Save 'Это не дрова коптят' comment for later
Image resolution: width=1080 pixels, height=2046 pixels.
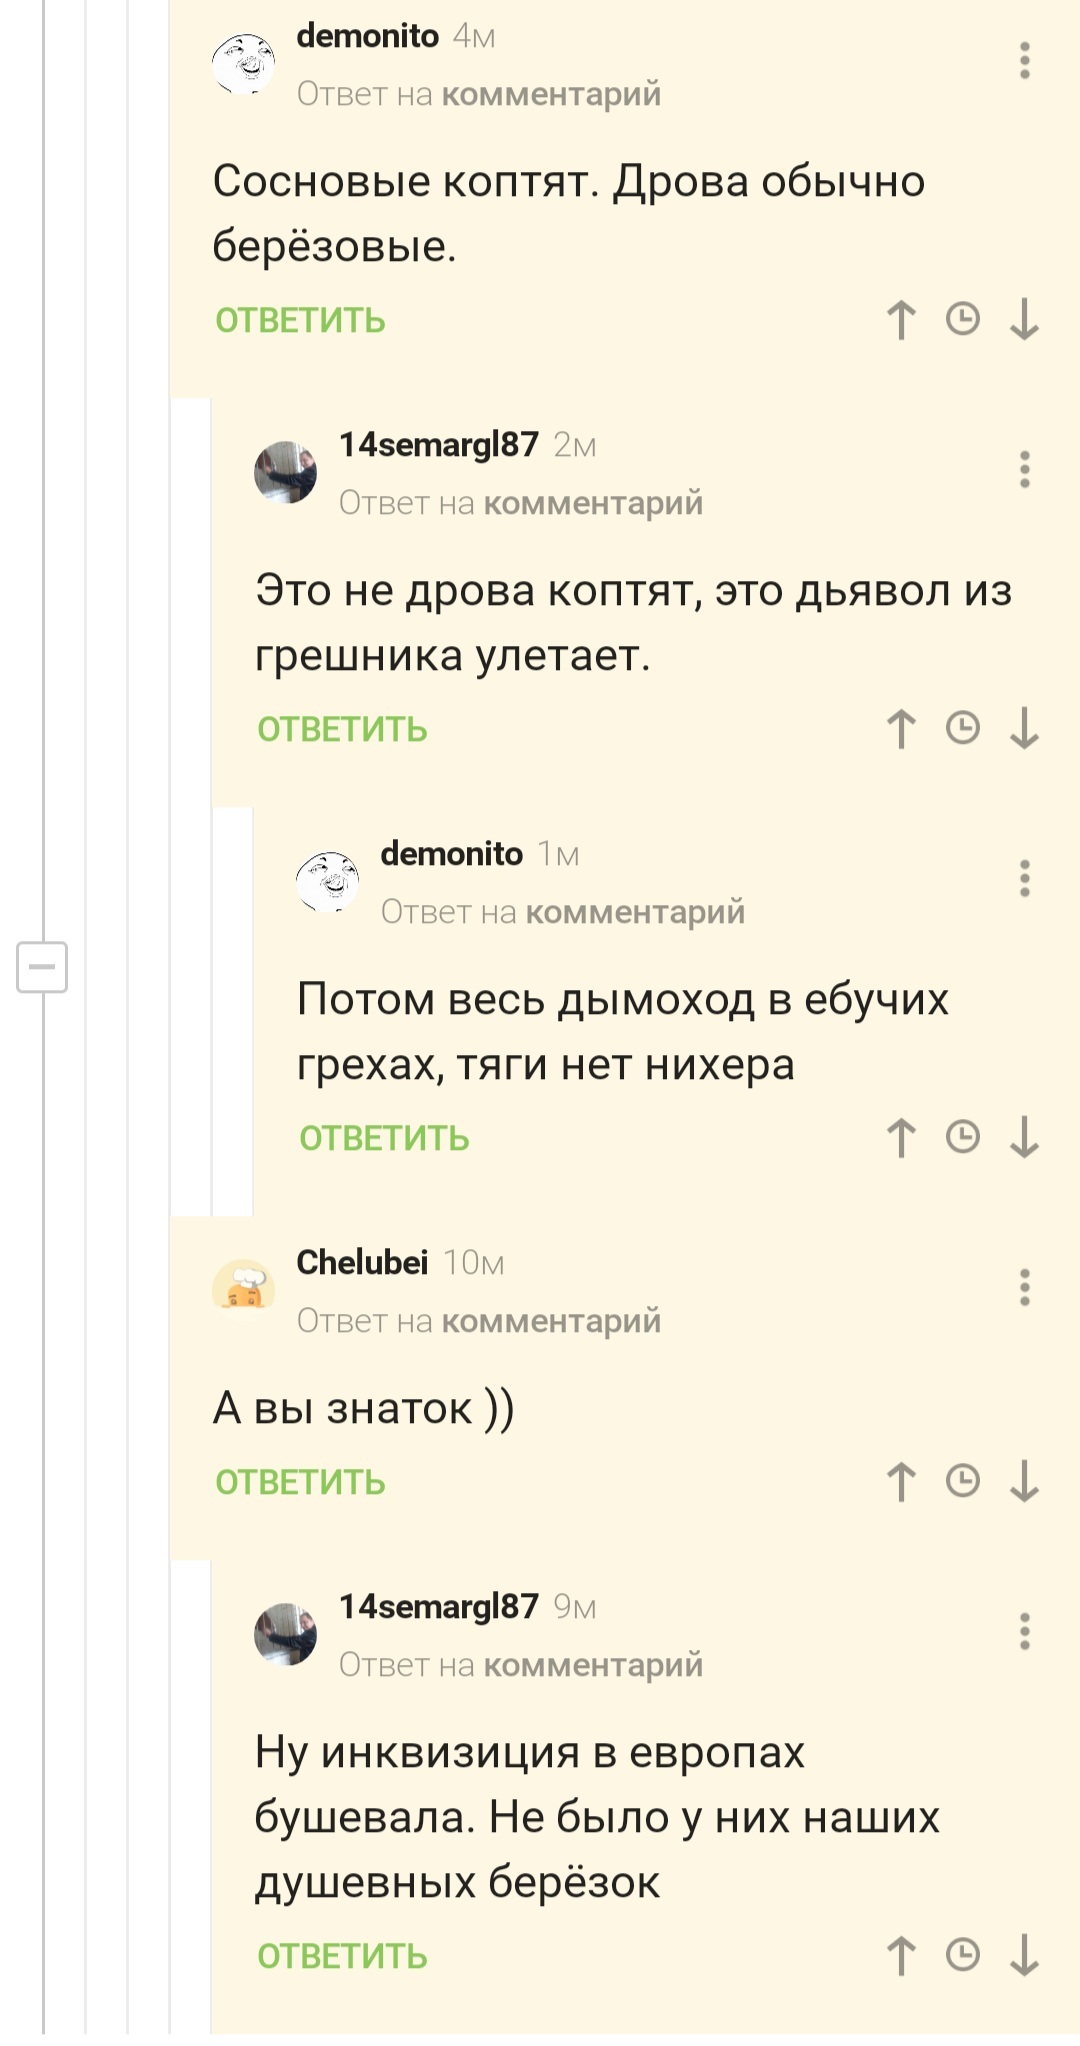tap(962, 728)
